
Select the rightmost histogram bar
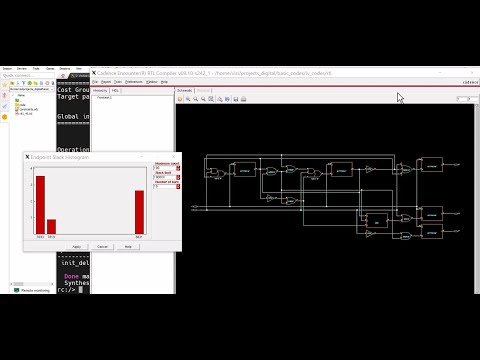(139, 212)
